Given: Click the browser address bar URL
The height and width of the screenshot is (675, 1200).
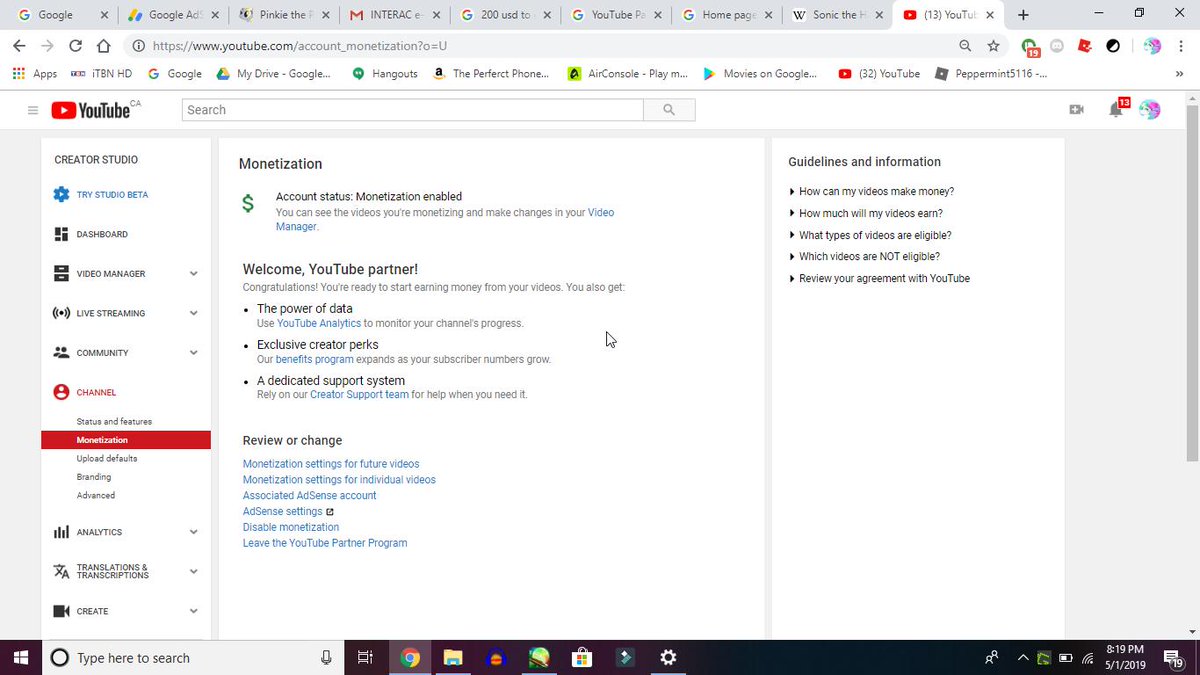Looking at the screenshot, I should click(300, 46).
